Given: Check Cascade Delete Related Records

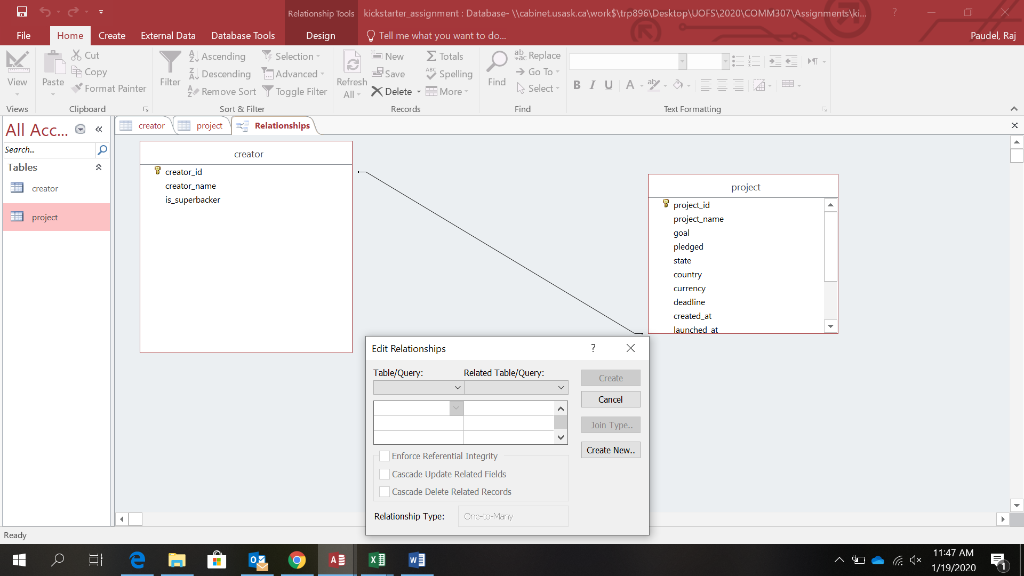Looking at the screenshot, I should [x=385, y=492].
